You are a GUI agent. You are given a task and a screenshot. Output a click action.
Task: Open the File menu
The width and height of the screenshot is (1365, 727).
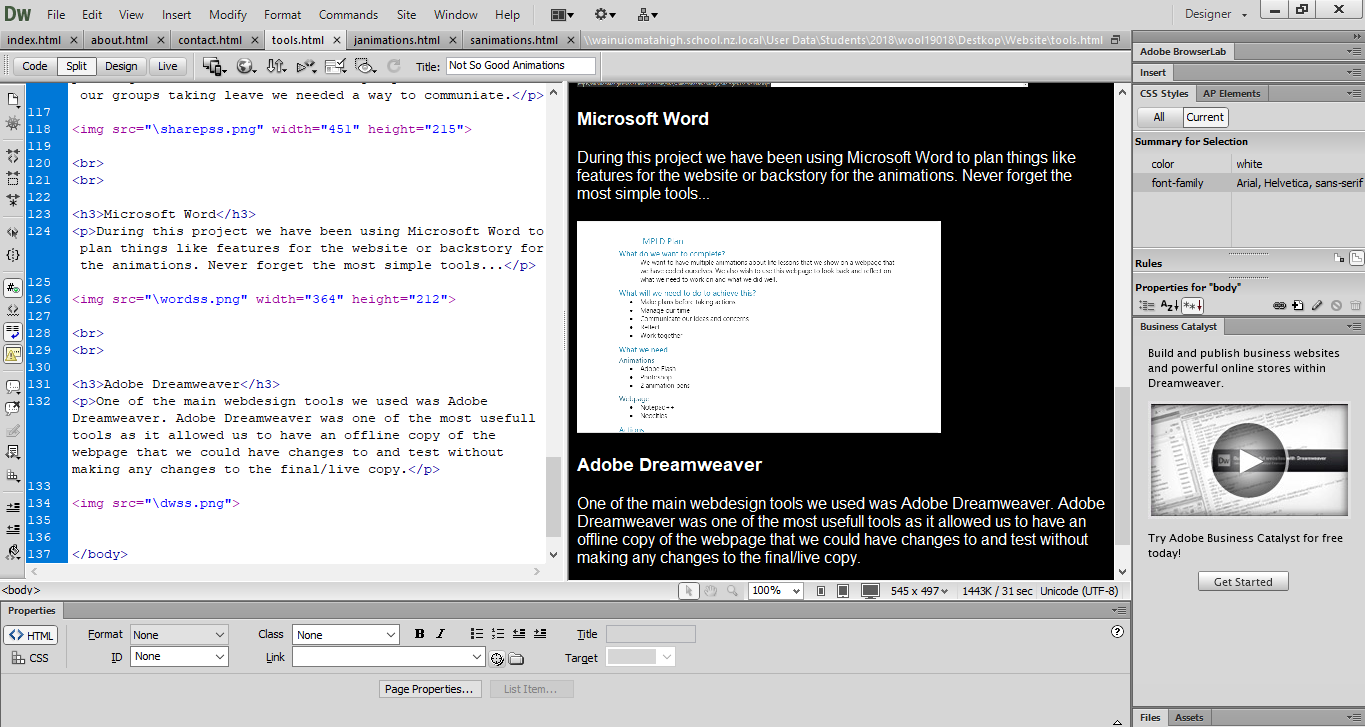click(x=57, y=15)
